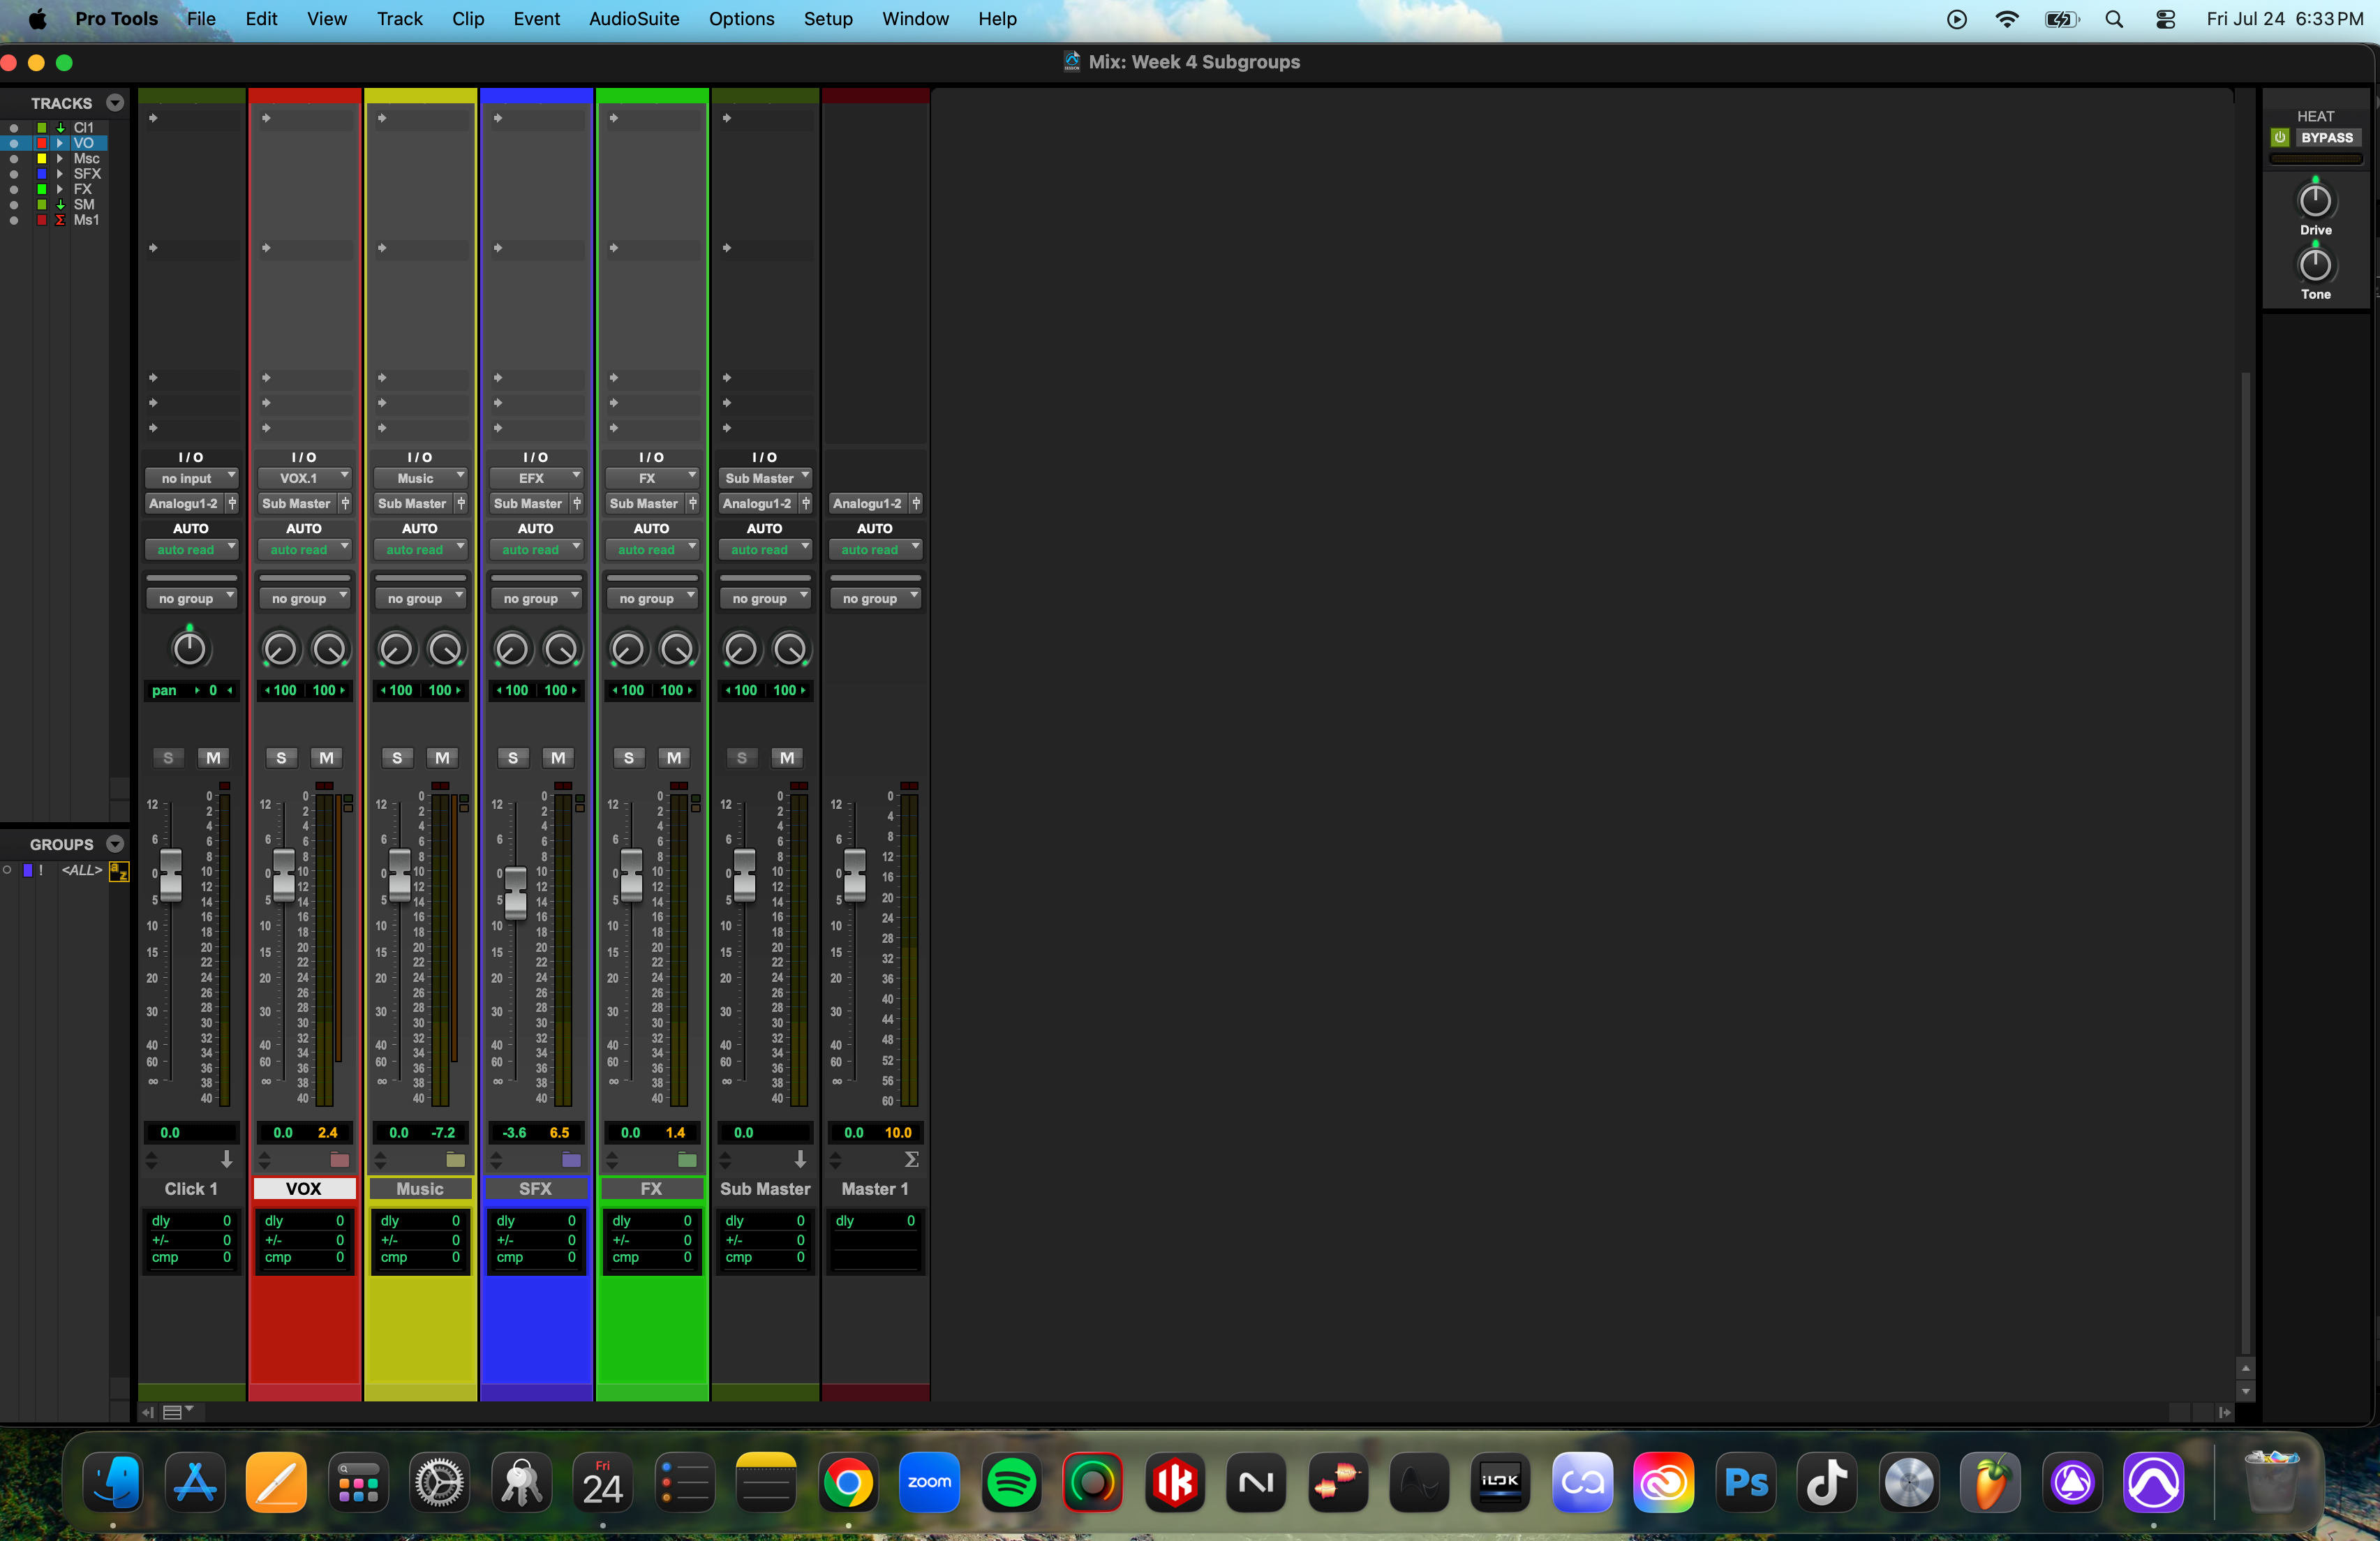Open the AudioSuite menu
Viewport: 2380px width, 1541px height.
click(634, 19)
